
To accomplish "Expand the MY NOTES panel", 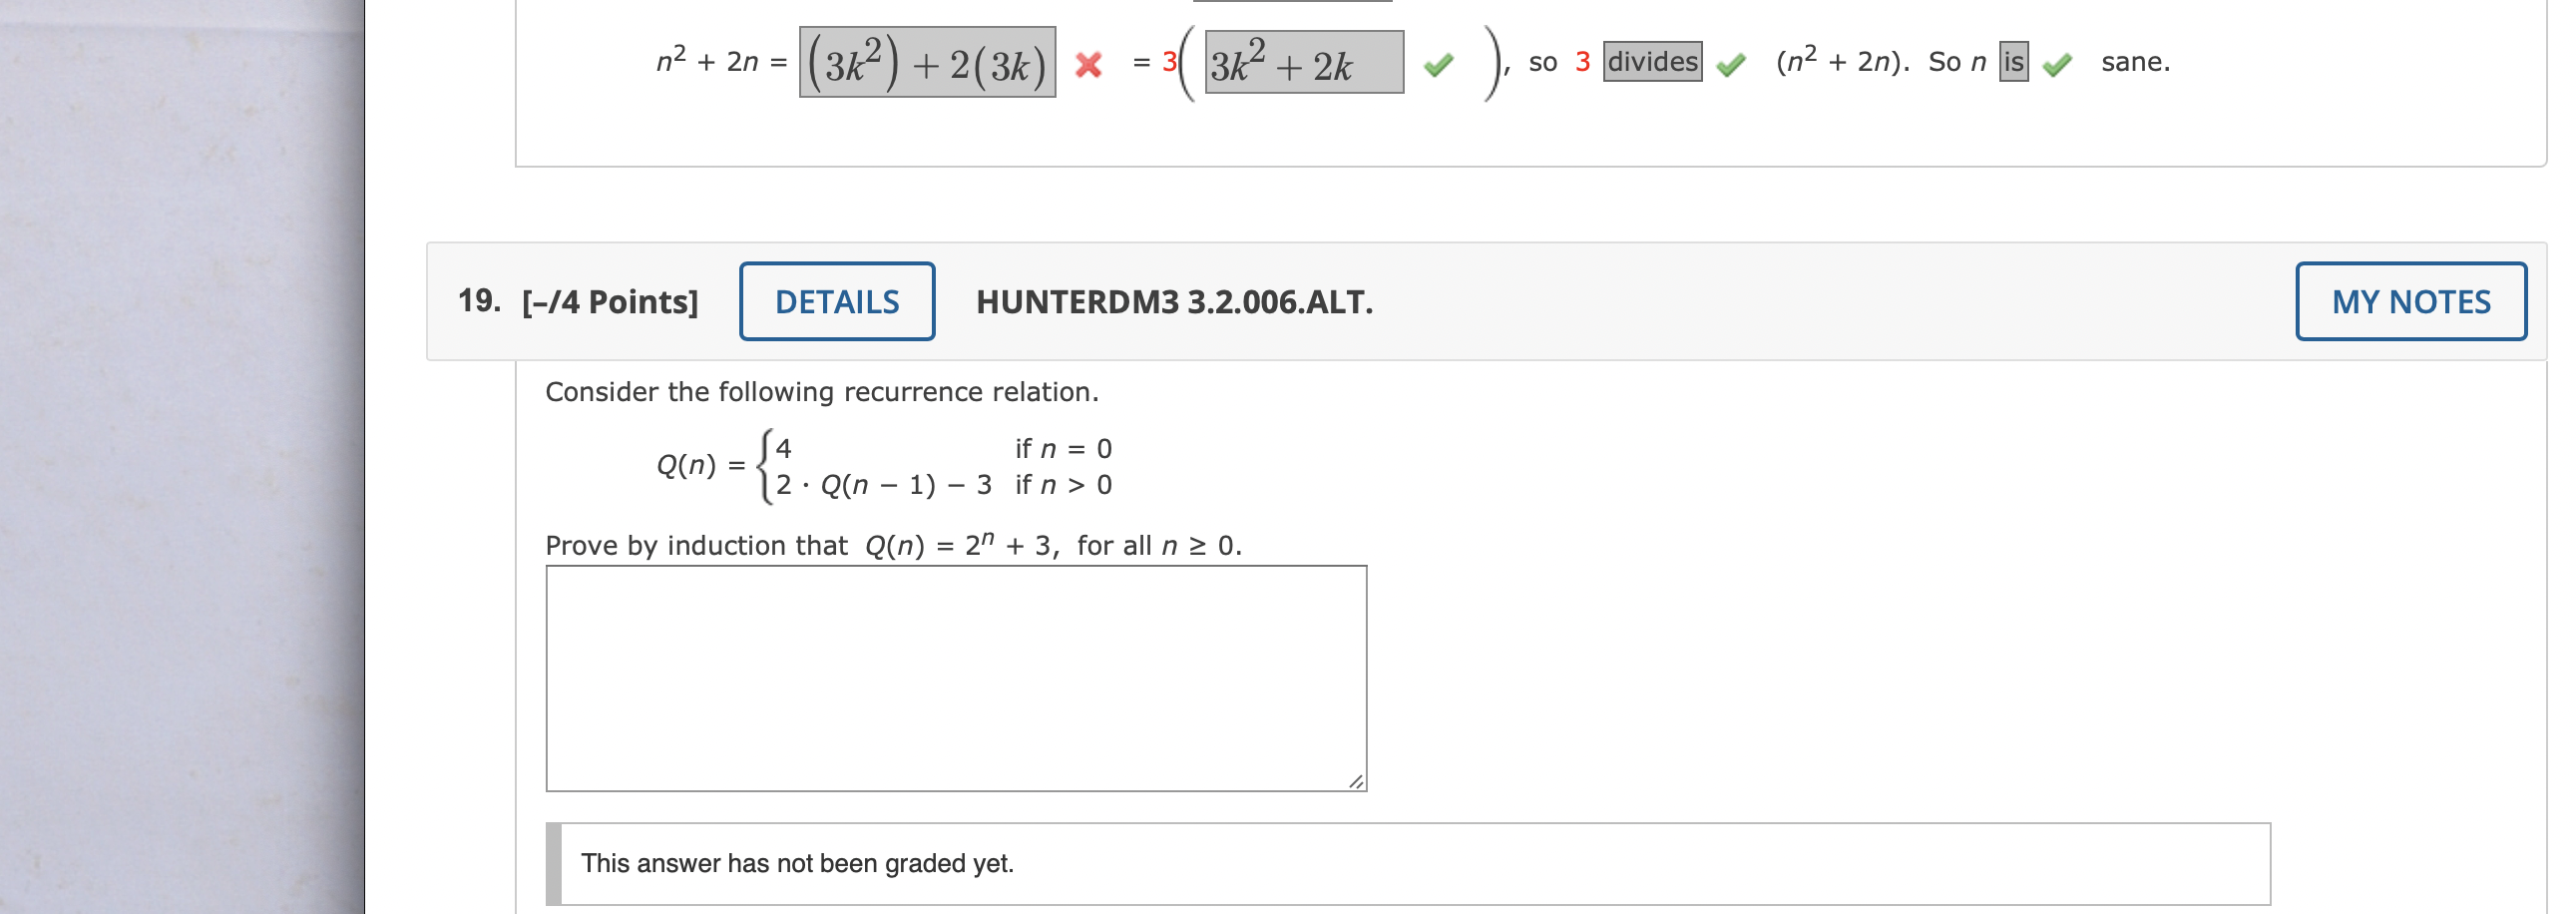I will (x=2412, y=301).
